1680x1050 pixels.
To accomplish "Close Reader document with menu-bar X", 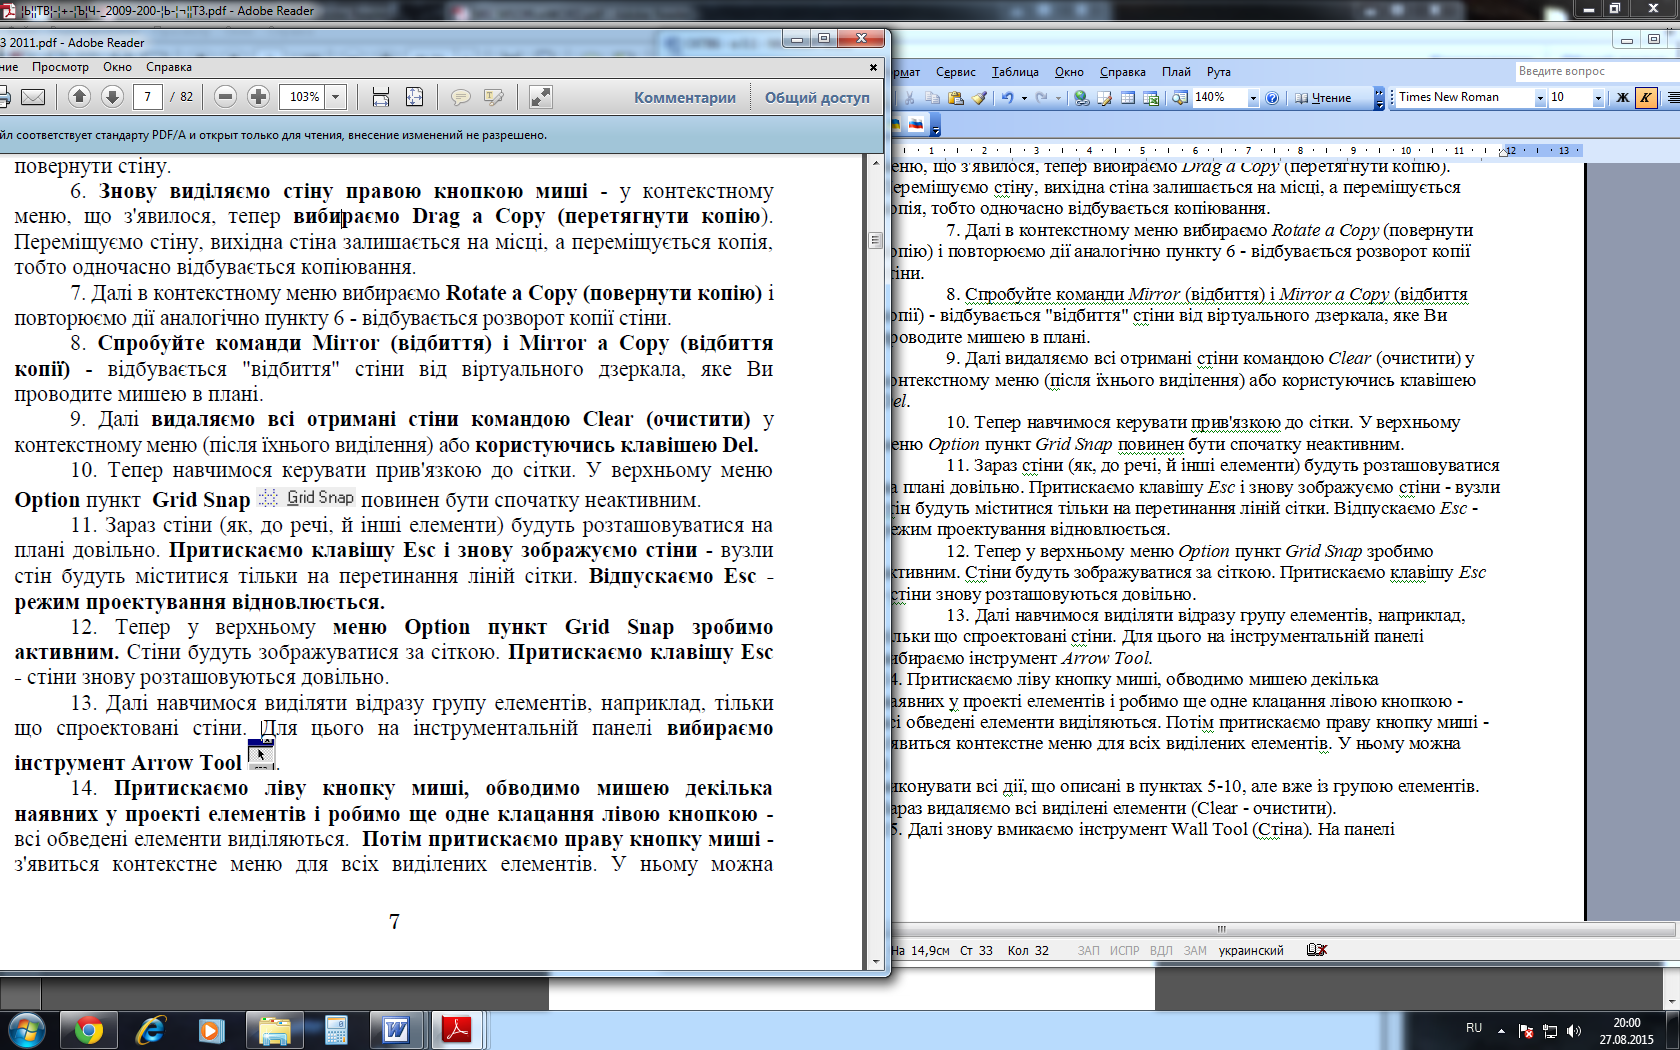I will click(x=873, y=67).
